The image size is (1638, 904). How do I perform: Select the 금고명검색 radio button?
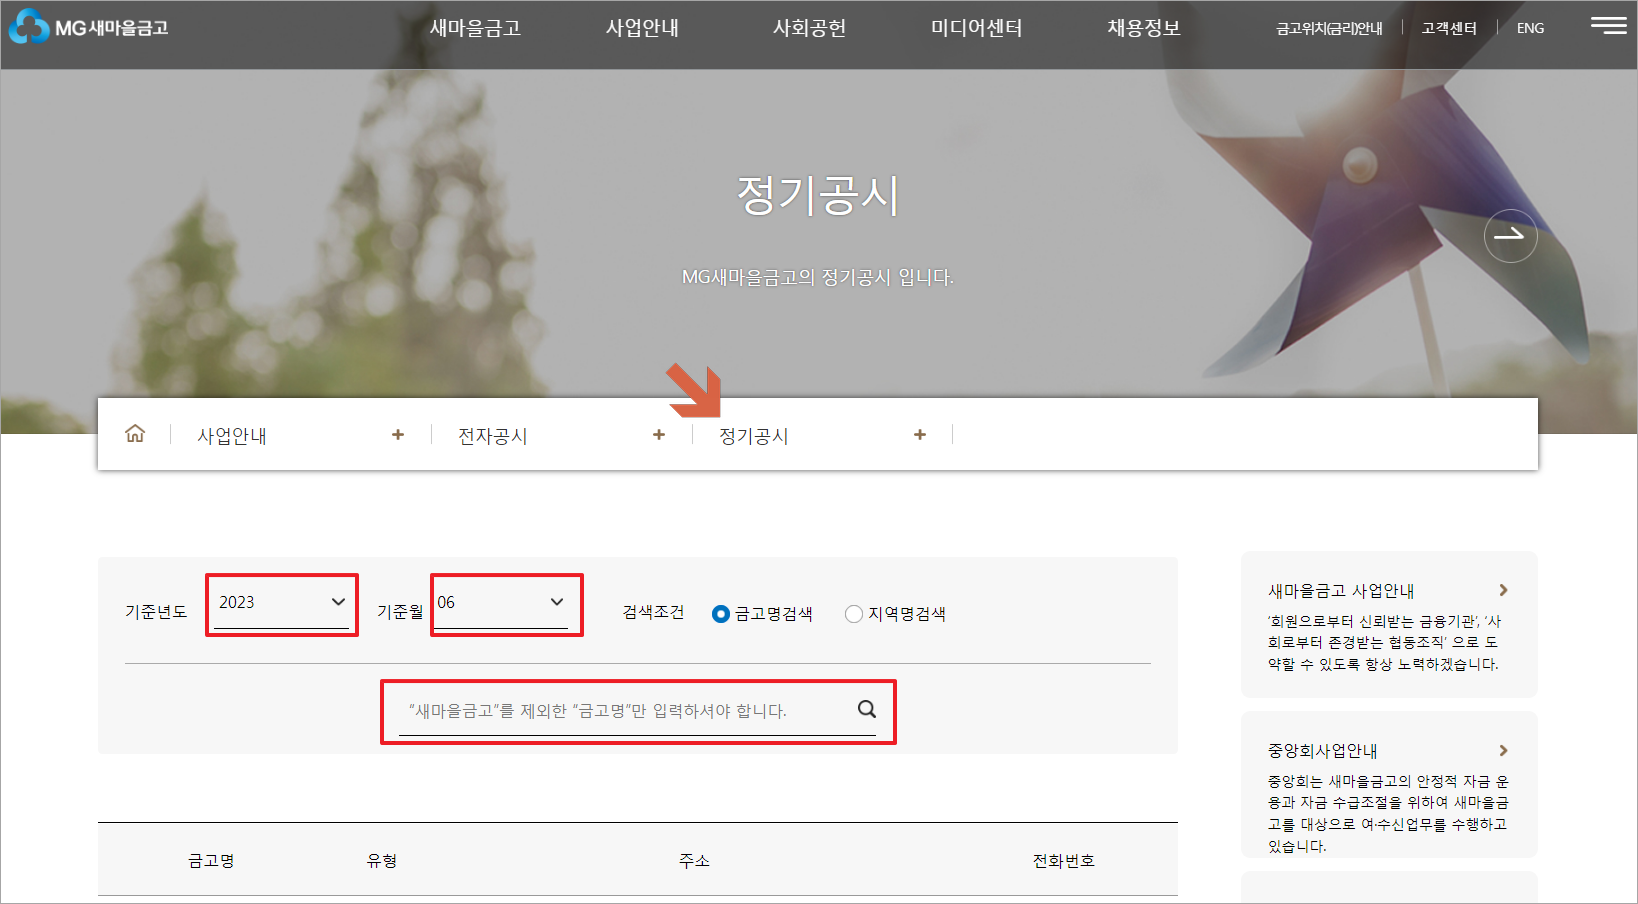coord(721,613)
